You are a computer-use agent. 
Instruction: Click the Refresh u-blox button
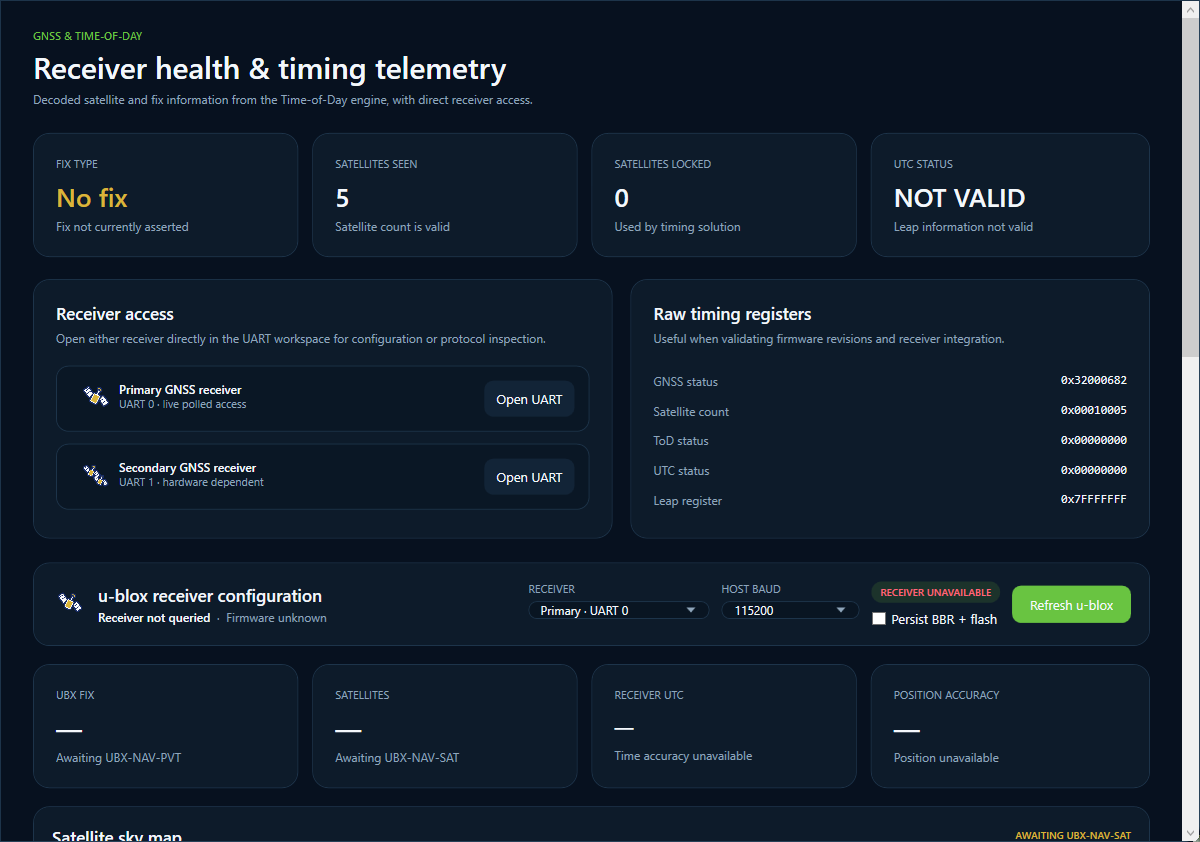click(x=1071, y=605)
